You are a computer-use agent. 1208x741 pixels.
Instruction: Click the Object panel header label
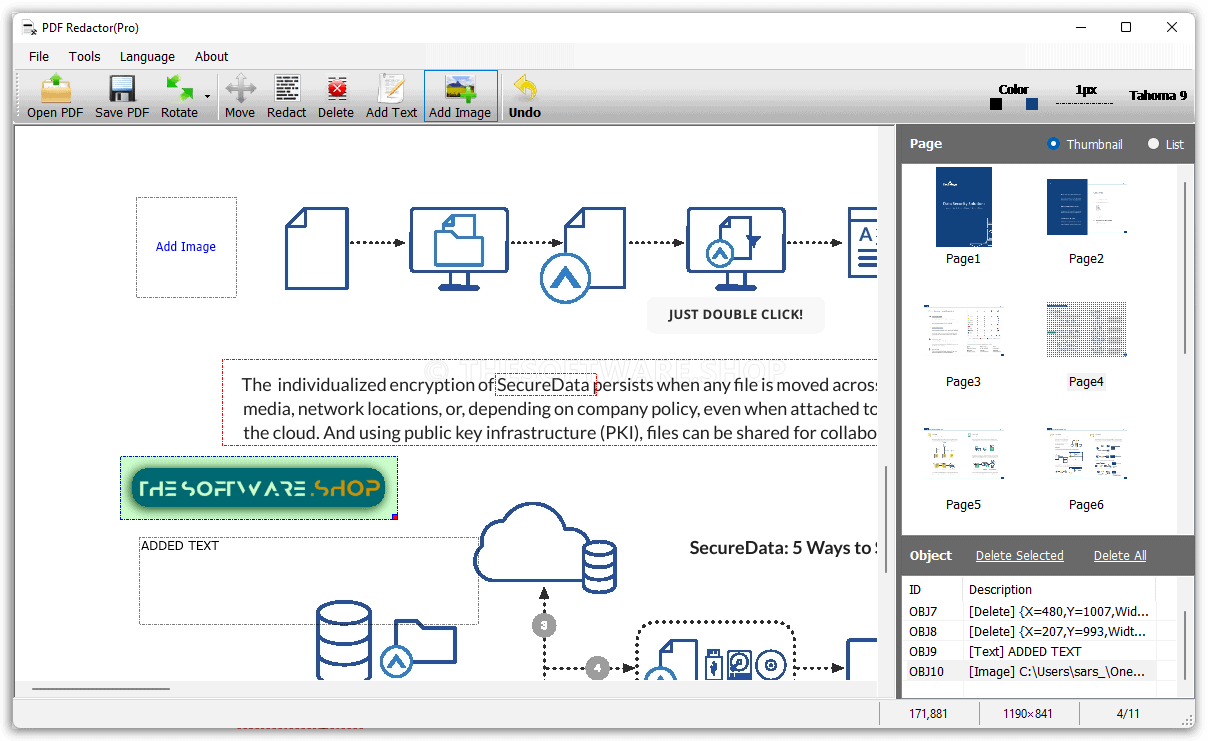click(x=931, y=555)
